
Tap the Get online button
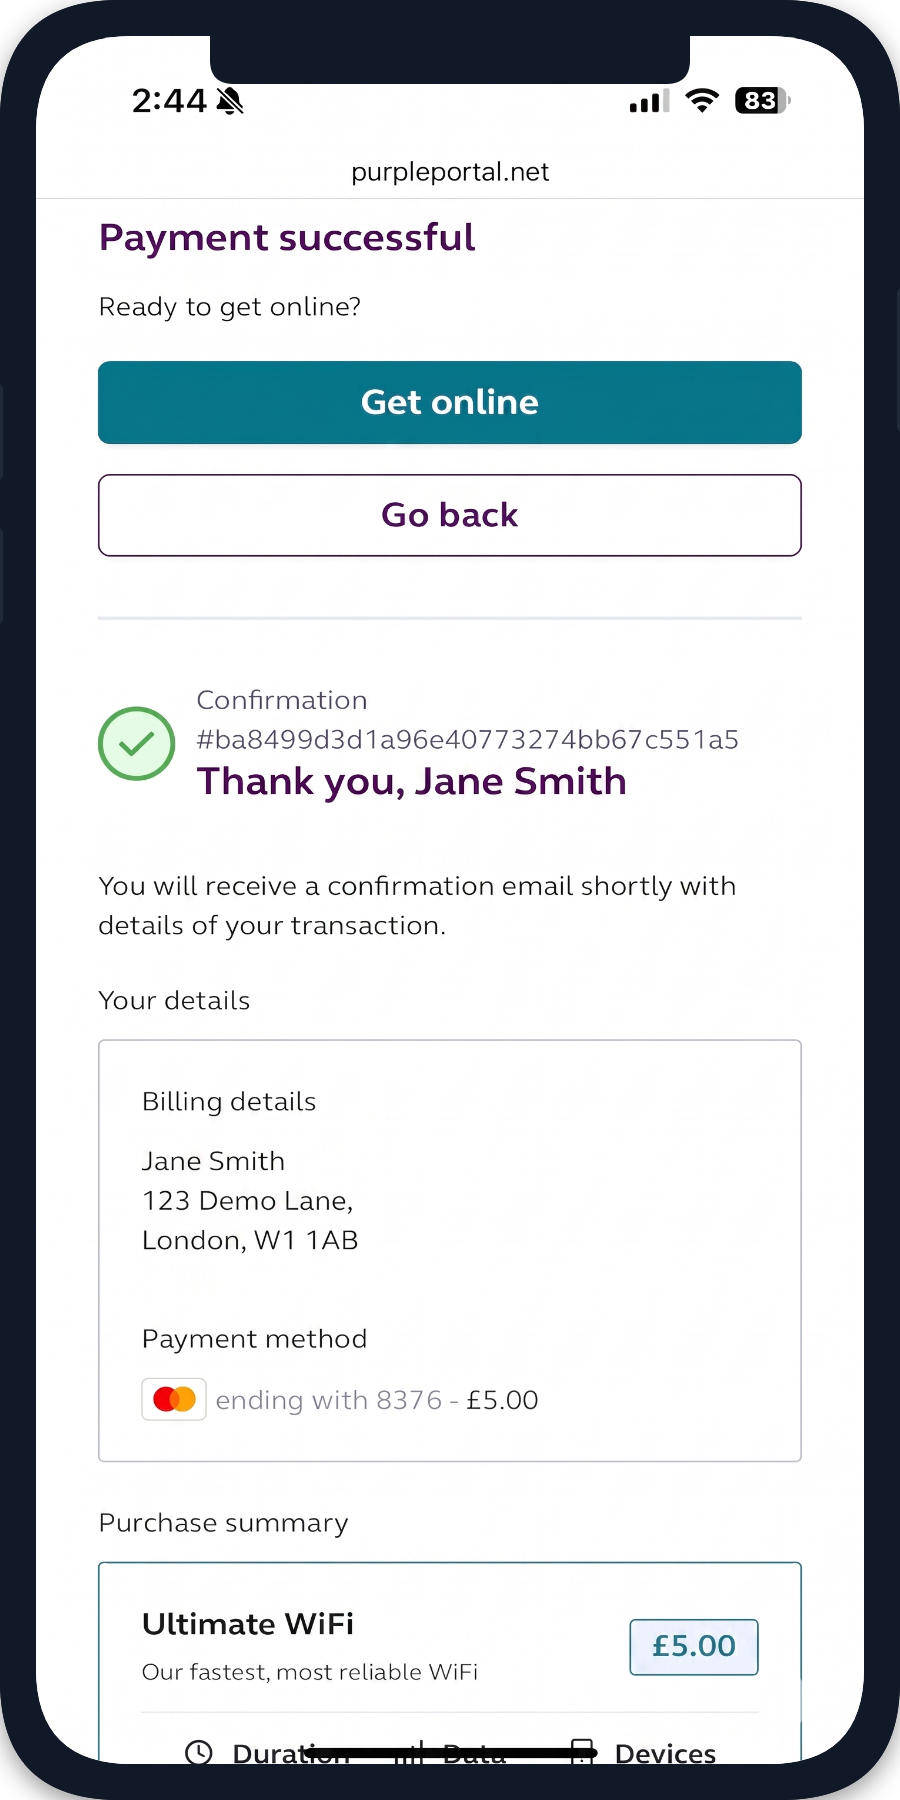point(450,402)
